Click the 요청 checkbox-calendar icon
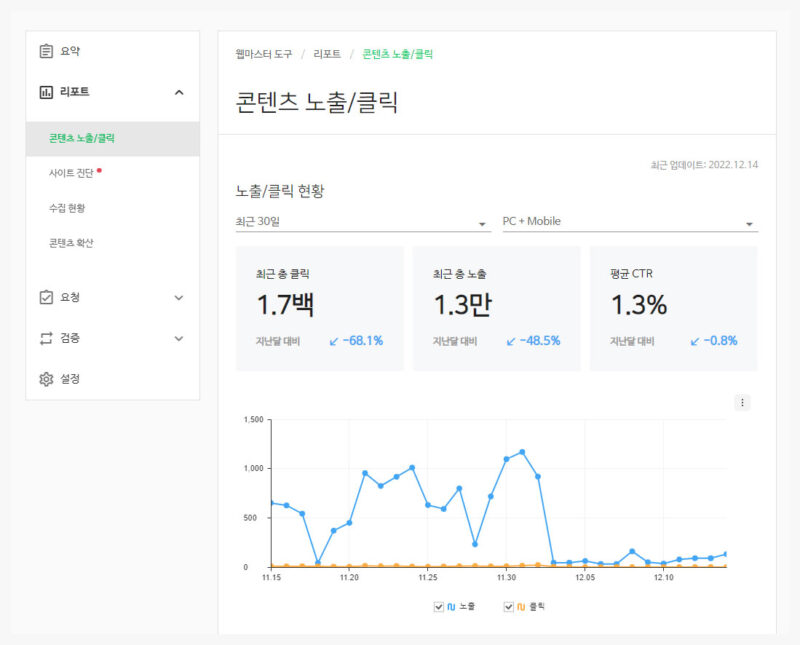 point(46,297)
